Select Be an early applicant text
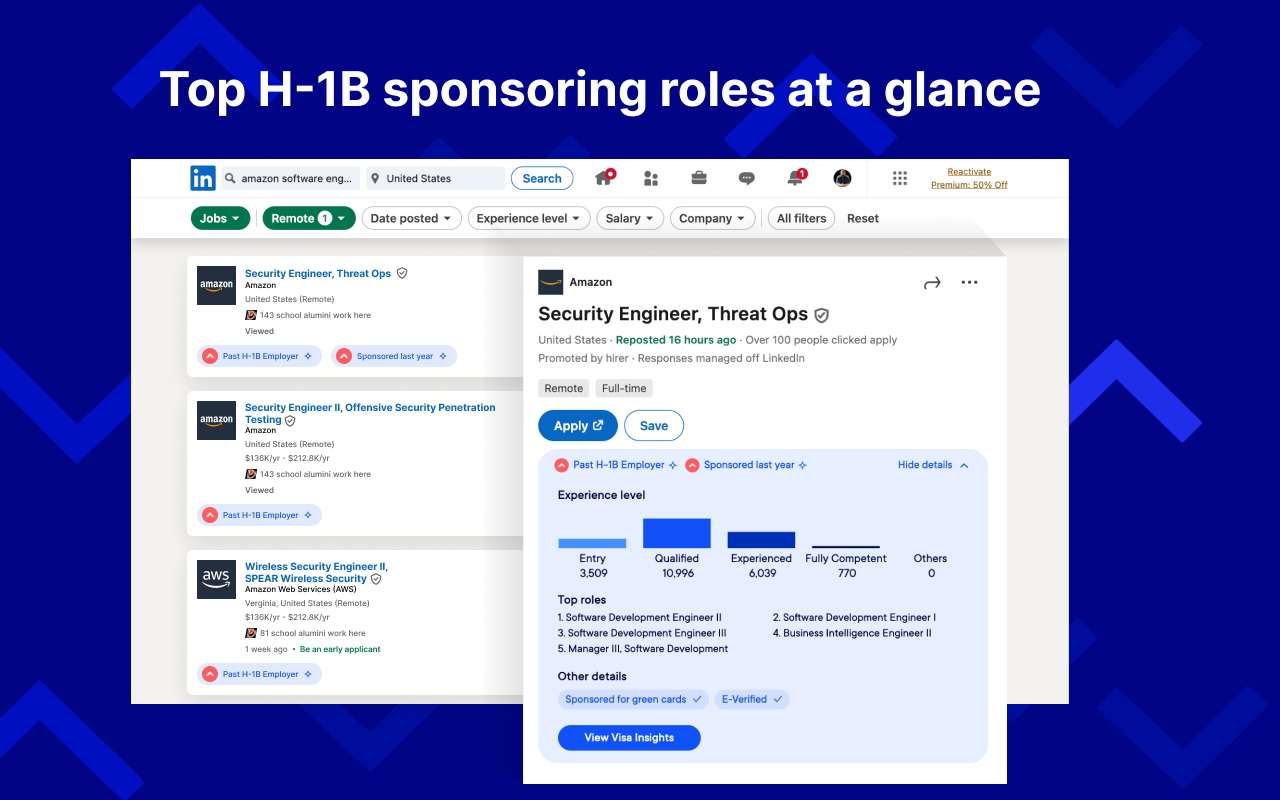1280x800 pixels. 340,649
